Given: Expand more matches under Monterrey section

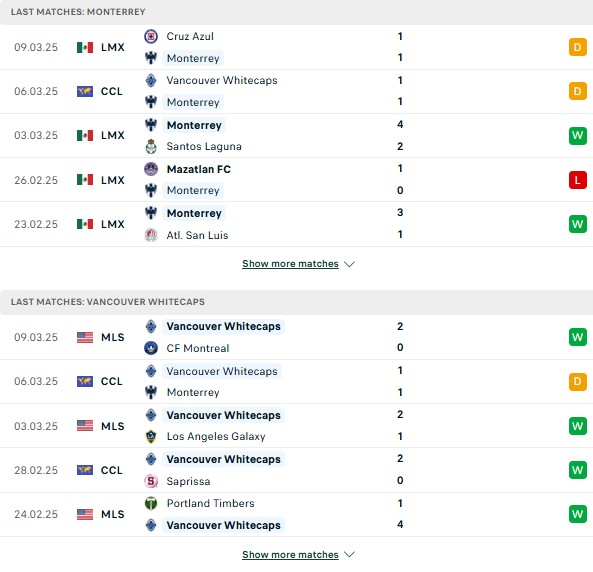Looking at the screenshot, I should 290,264.
